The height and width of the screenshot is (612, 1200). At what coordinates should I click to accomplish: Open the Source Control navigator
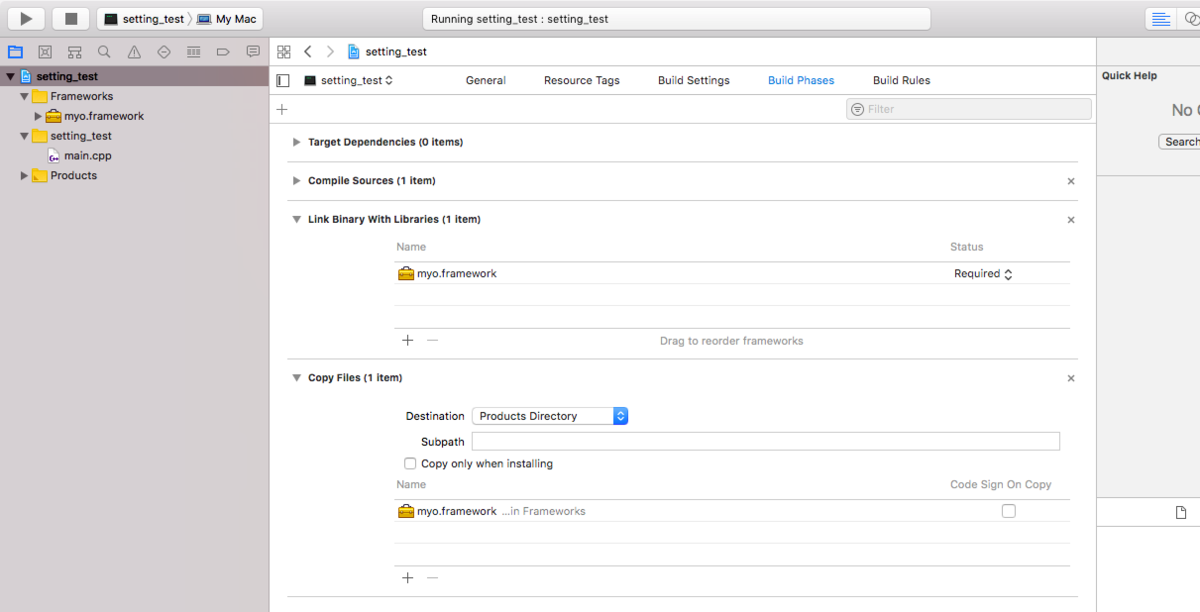point(45,52)
